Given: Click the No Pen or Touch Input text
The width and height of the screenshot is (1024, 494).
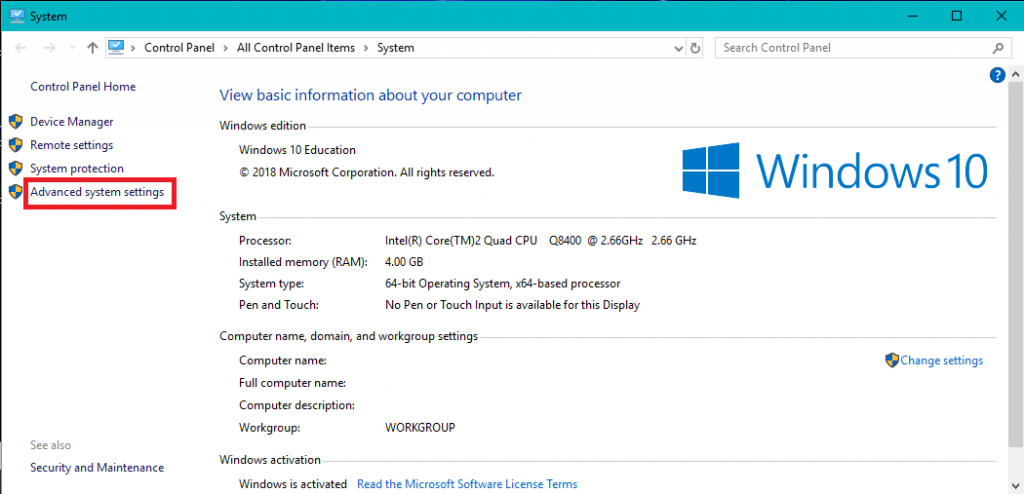Looking at the screenshot, I should [x=513, y=305].
